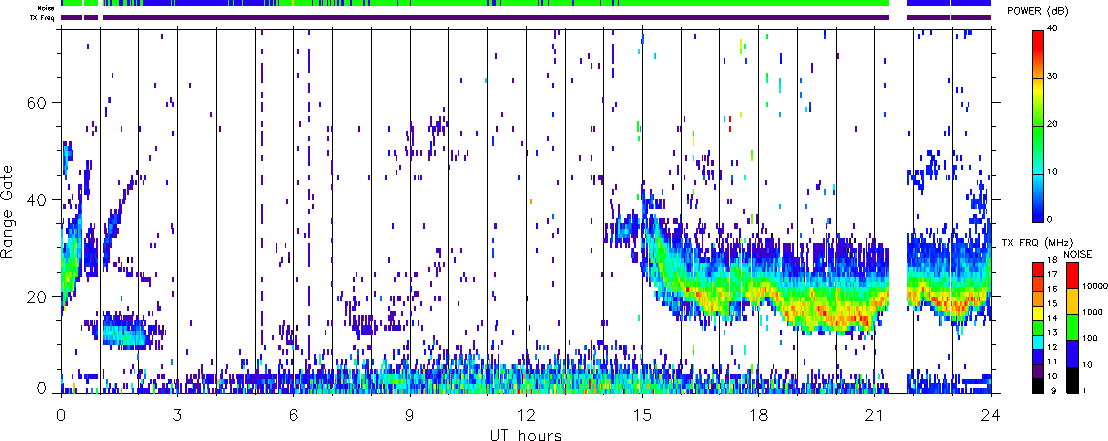Click the 10000 label in NOISE legend
Image resolution: width=1108 pixels, height=441 pixels.
click(x=1095, y=286)
